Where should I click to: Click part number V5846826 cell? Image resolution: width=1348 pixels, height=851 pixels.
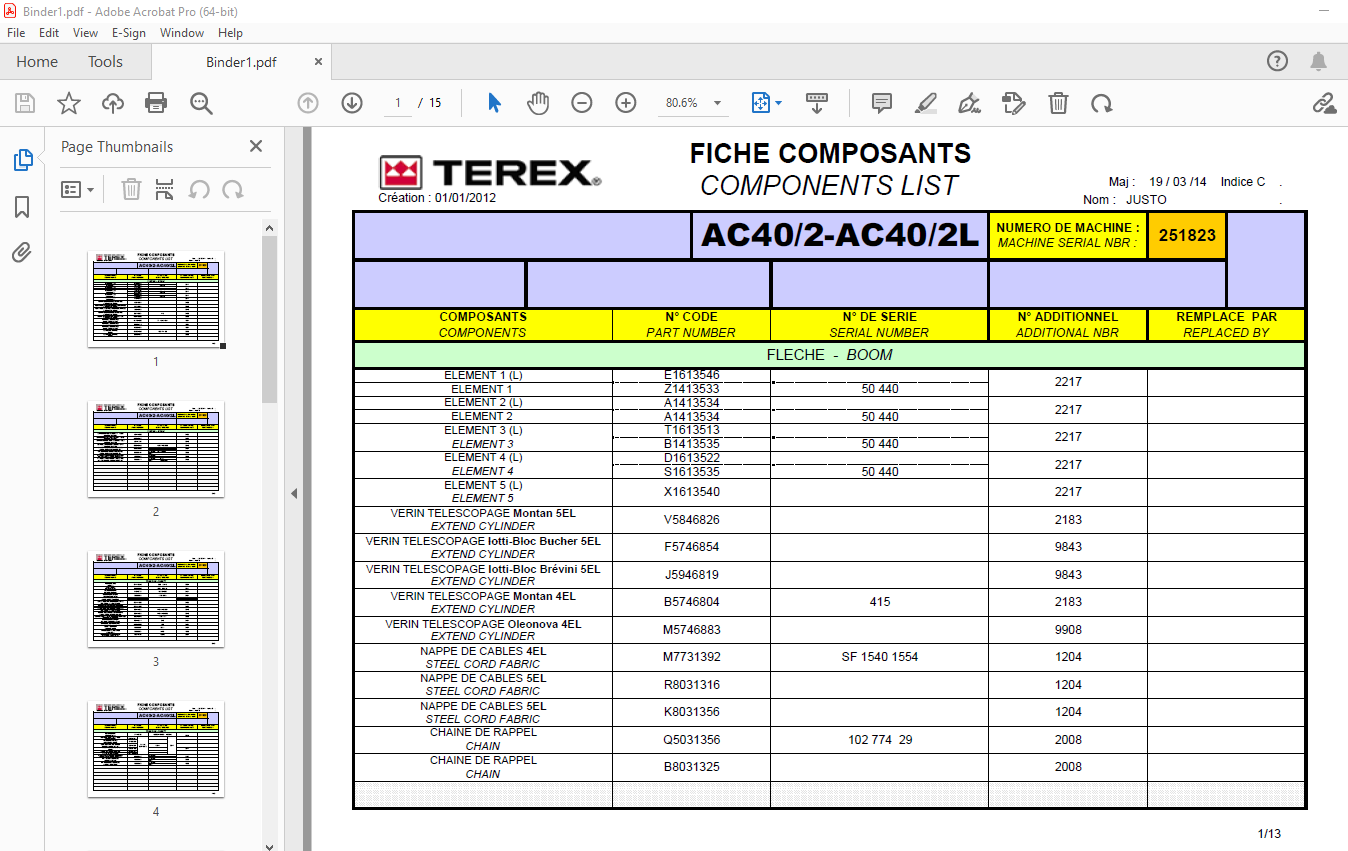click(x=692, y=520)
